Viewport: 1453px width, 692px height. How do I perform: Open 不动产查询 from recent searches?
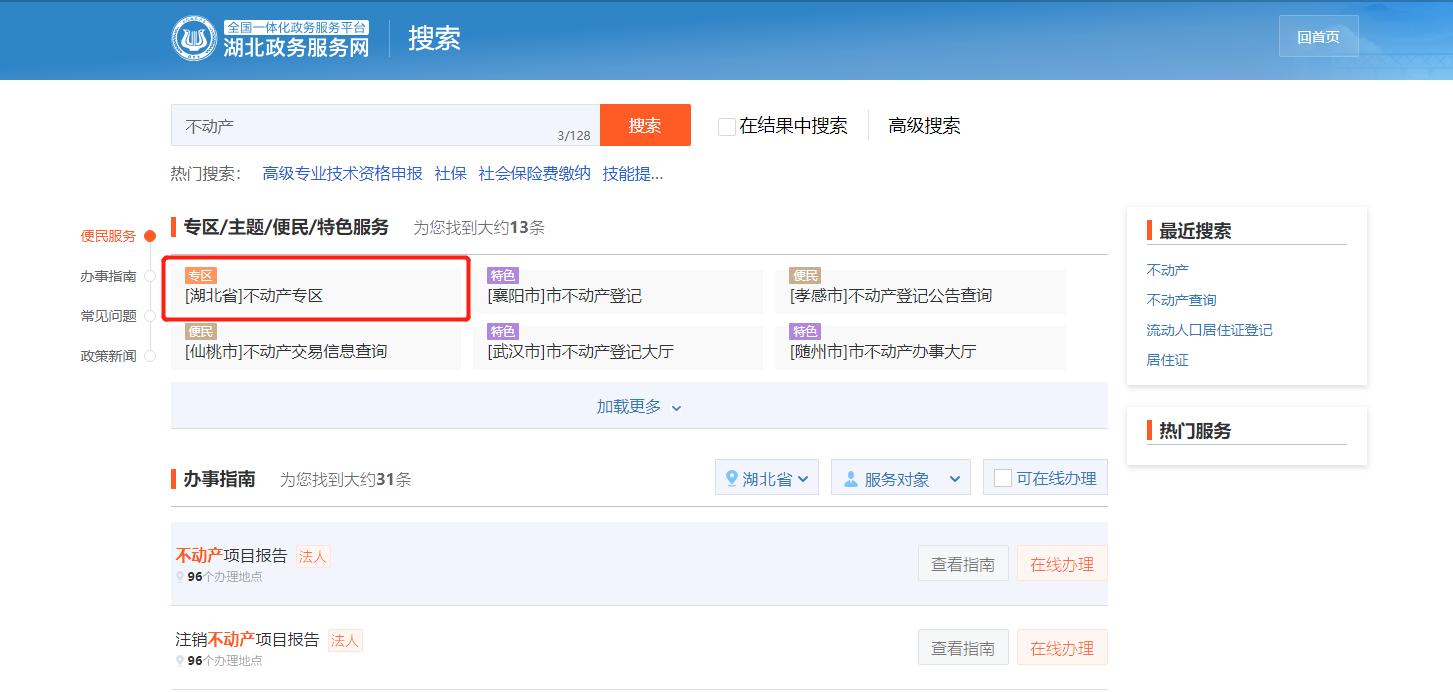(x=1181, y=299)
